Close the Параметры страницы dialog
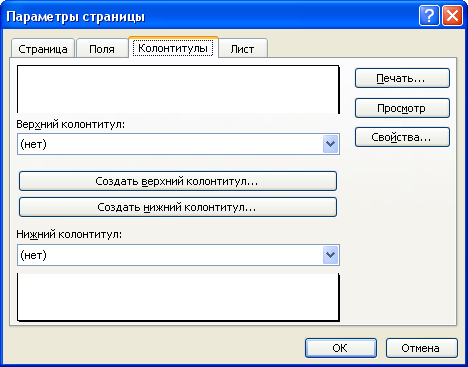 click(452, 16)
